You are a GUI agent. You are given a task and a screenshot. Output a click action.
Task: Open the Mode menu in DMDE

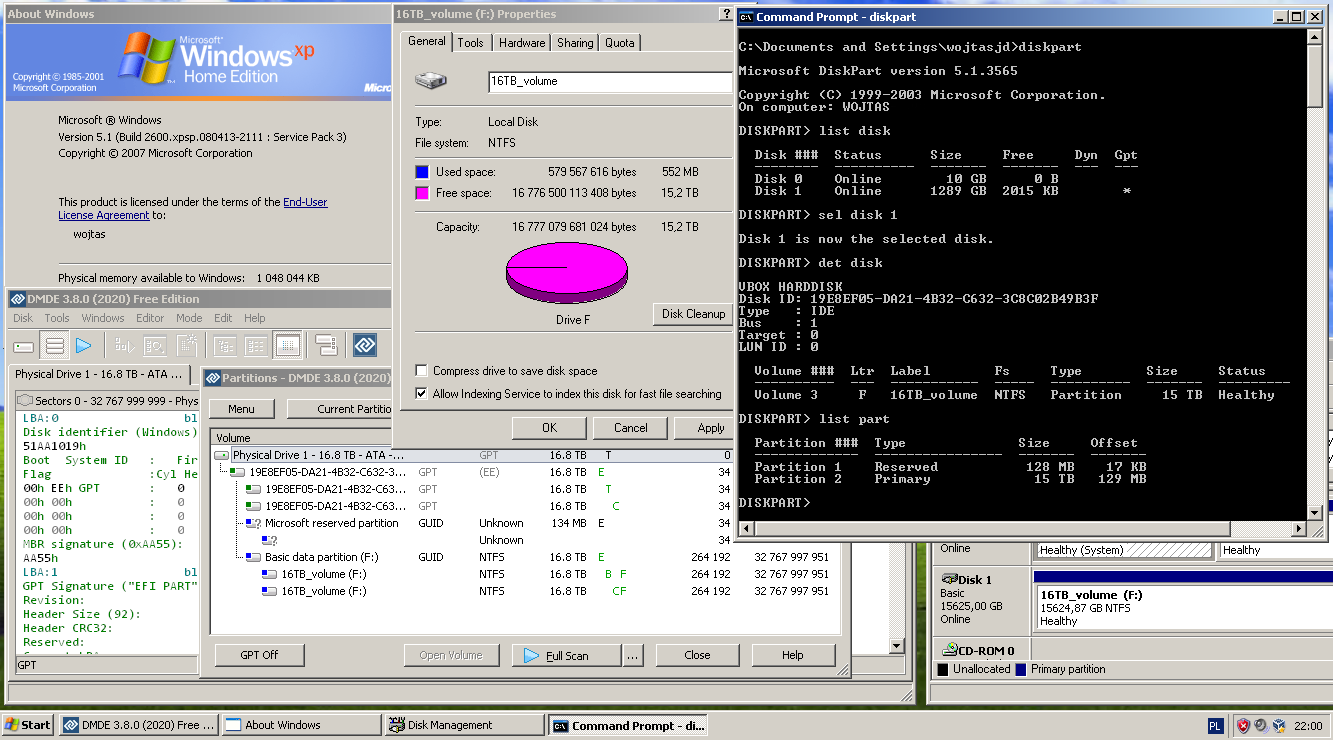[x=190, y=318]
